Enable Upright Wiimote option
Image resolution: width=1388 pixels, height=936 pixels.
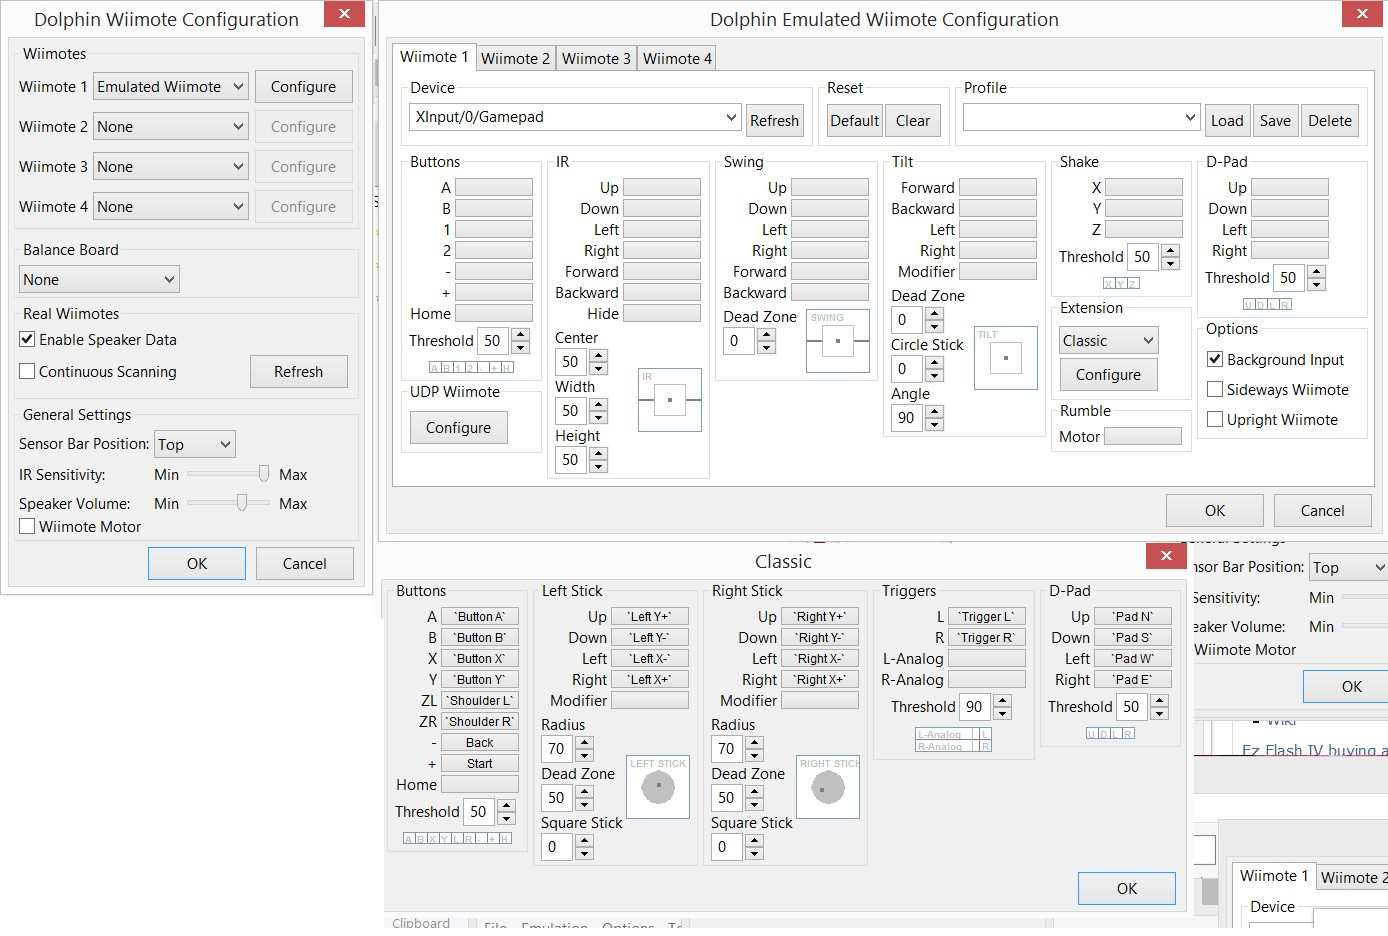point(1215,419)
